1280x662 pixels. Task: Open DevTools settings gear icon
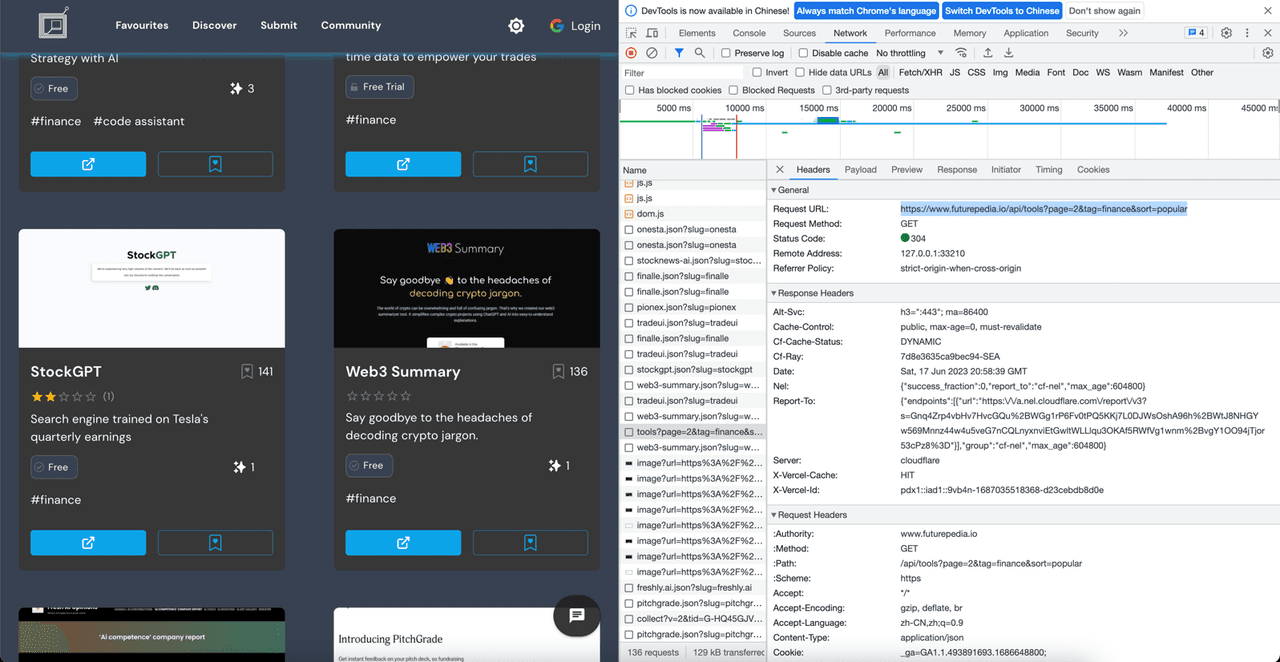coord(1227,33)
